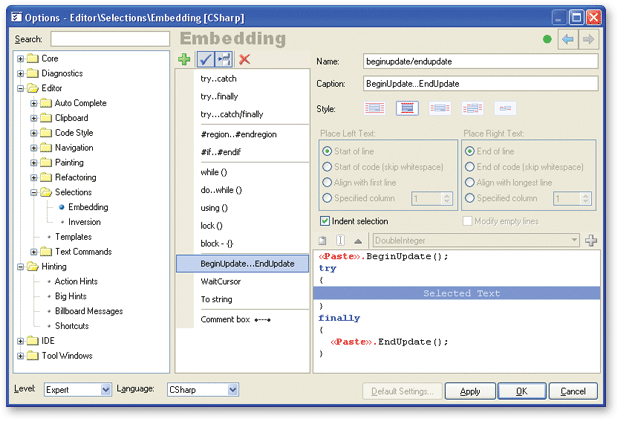Click the Search input field
This screenshot has width=619, height=421.
(x=110, y=39)
